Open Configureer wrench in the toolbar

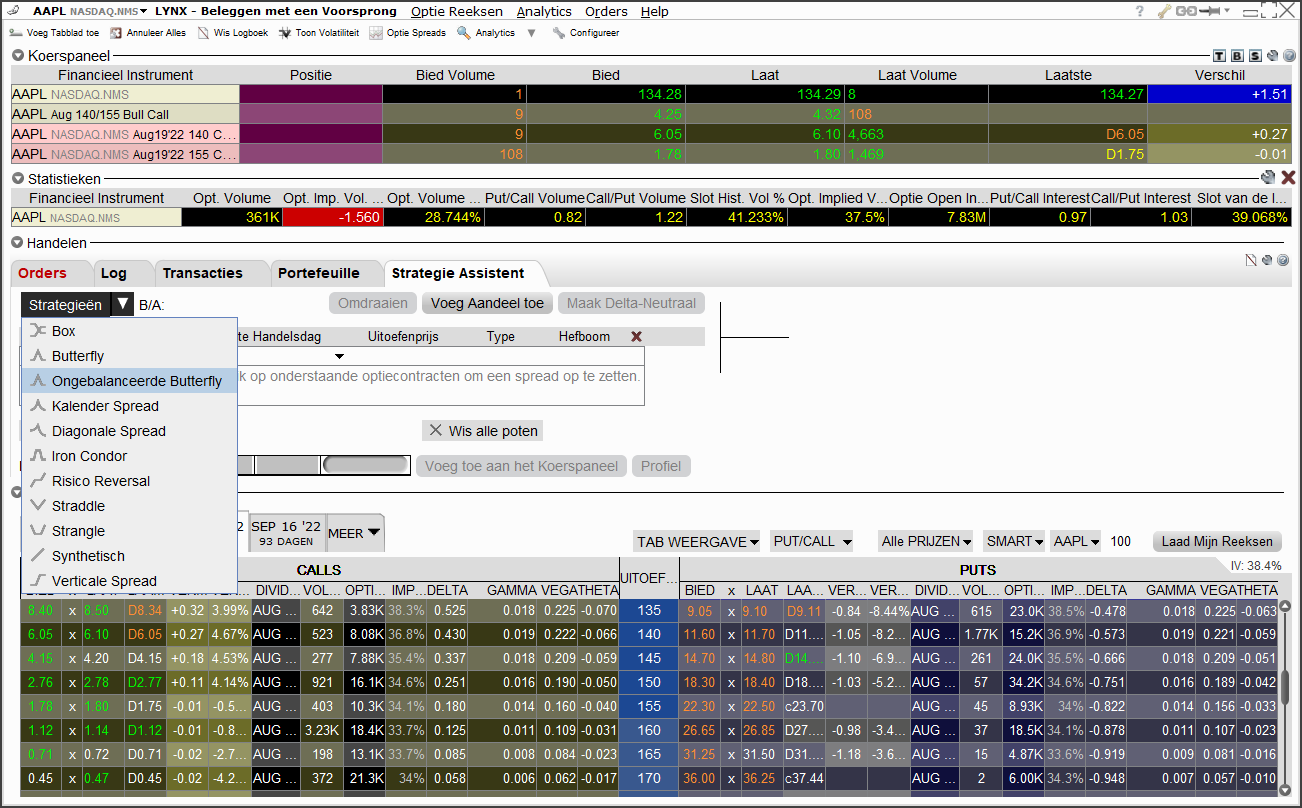(x=558, y=33)
